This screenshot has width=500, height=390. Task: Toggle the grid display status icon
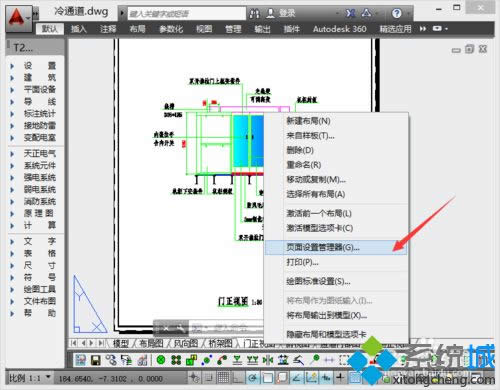tap(223, 378)
